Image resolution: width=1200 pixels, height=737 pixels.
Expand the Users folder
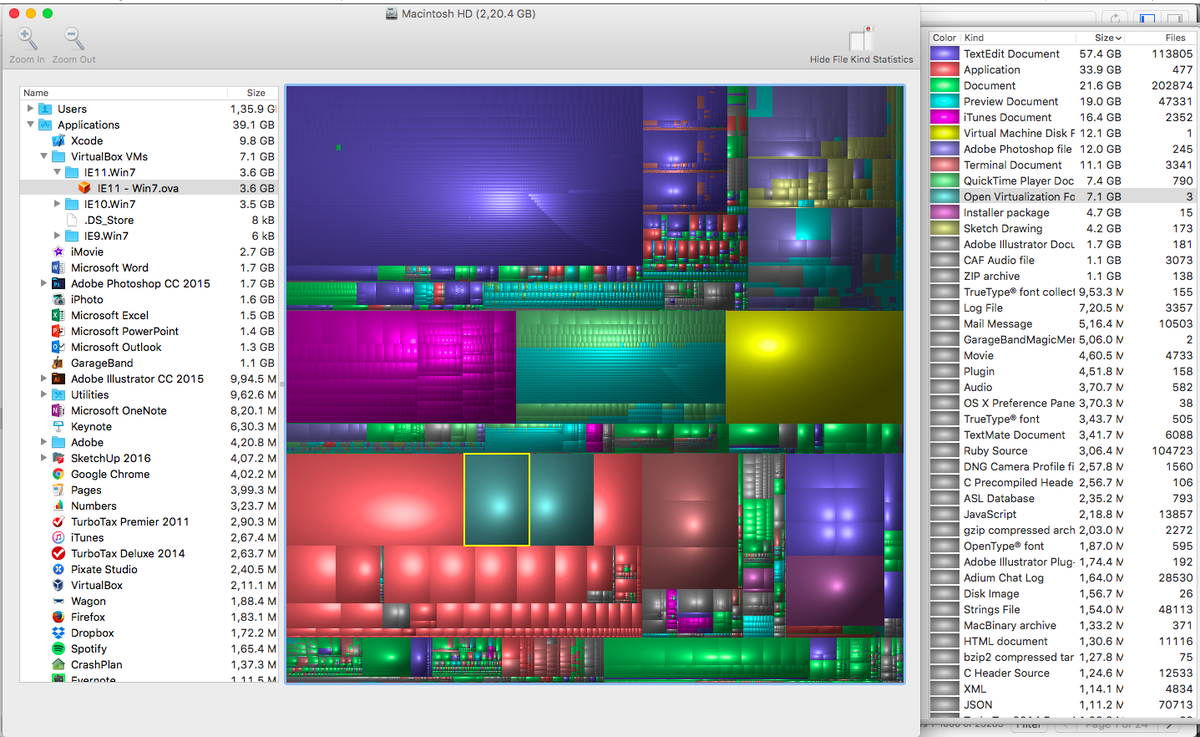pyautogui.click(x=30, y=109)
